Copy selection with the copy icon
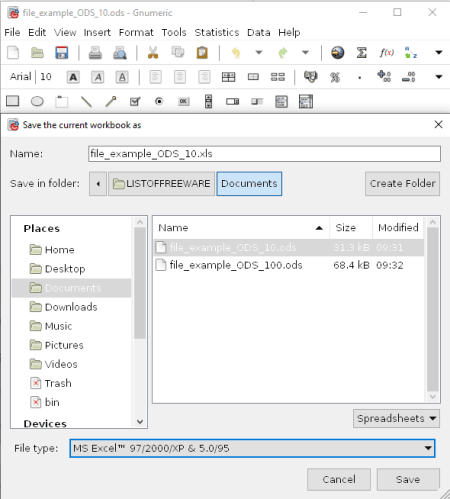This screenshot has width=450, height=499. click(x=178, y=52)
